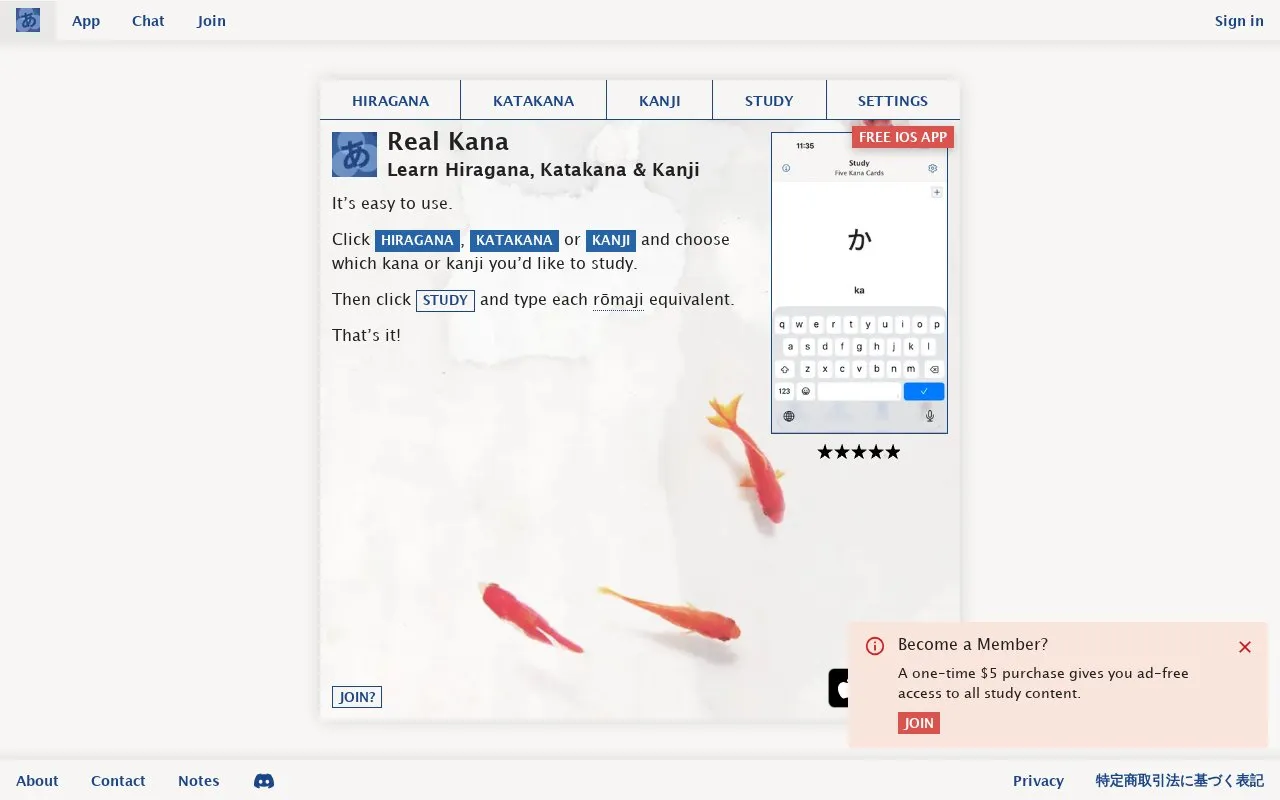This screenshot has height=800, width=1280.
Task: Dismiss the Become a Member notification
Action: coord(1245,647)
